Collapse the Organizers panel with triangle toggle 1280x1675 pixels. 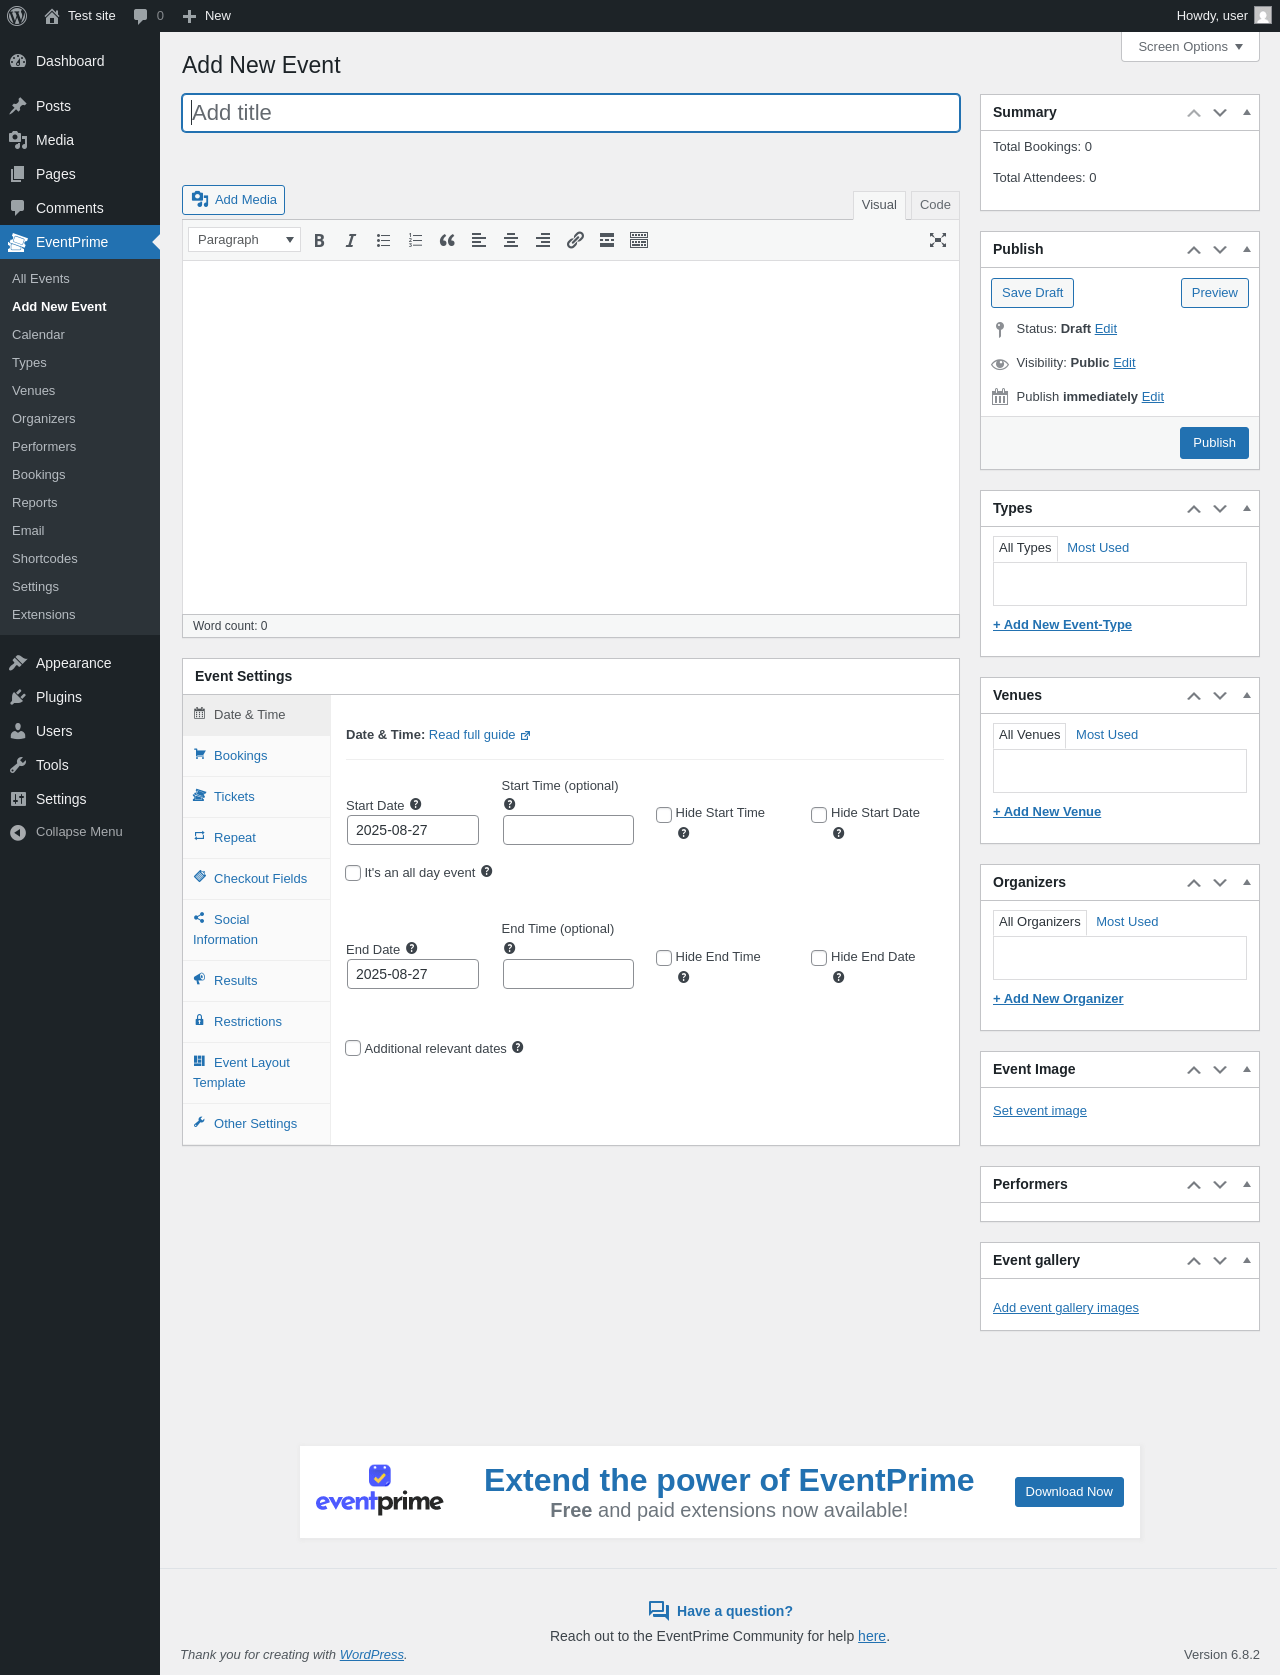[1247, 882]
